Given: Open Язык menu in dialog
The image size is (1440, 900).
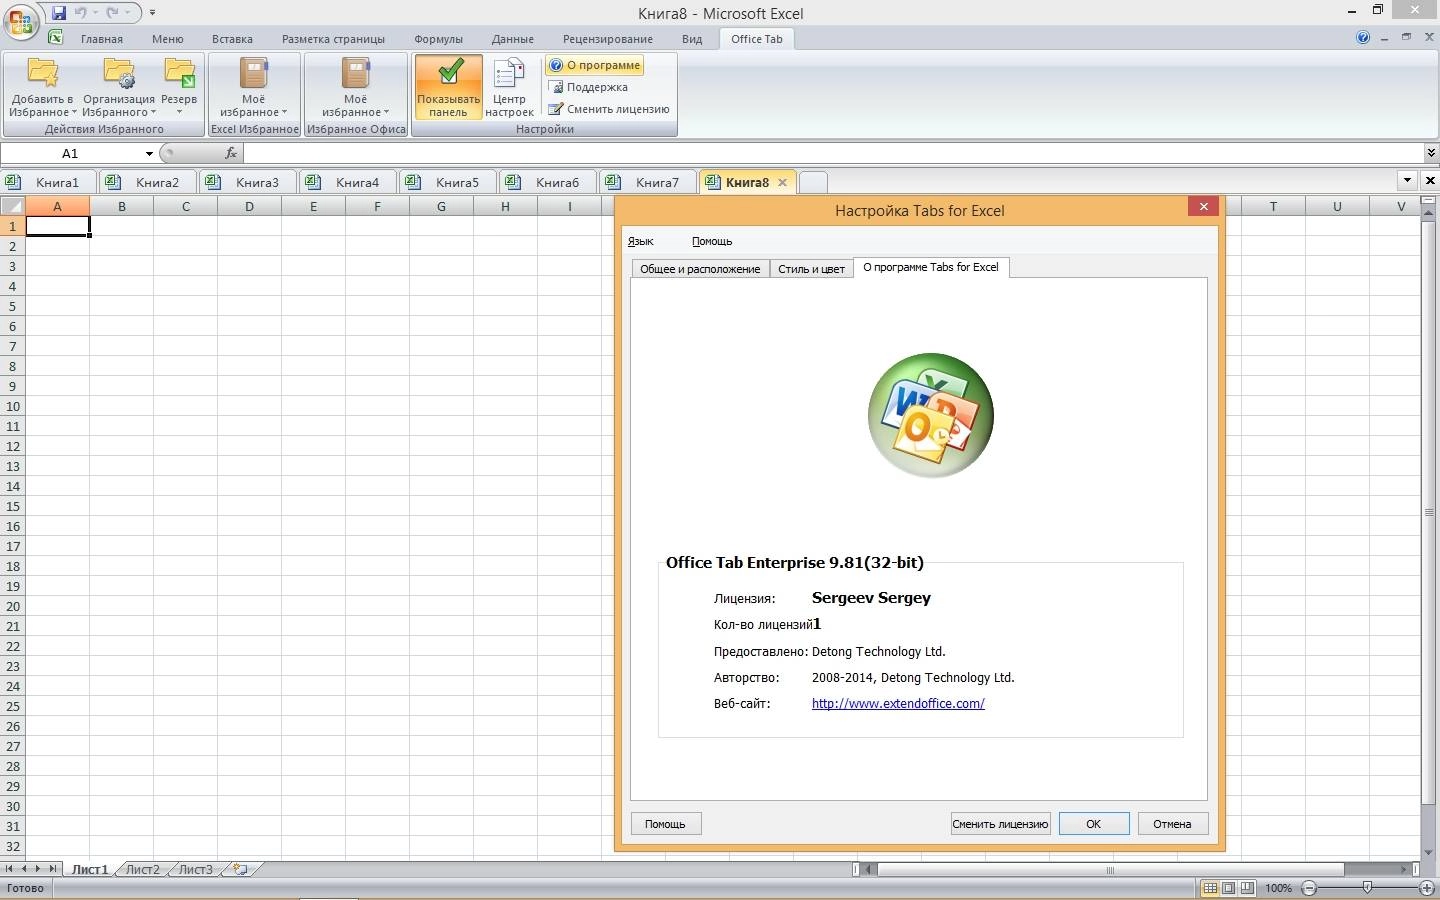Looking at the screenshot, I should 640,241.
